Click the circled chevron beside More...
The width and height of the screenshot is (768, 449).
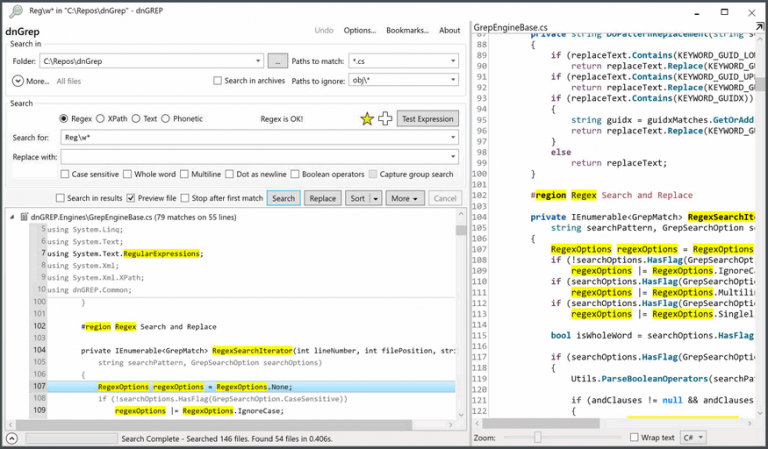(16, 81)
